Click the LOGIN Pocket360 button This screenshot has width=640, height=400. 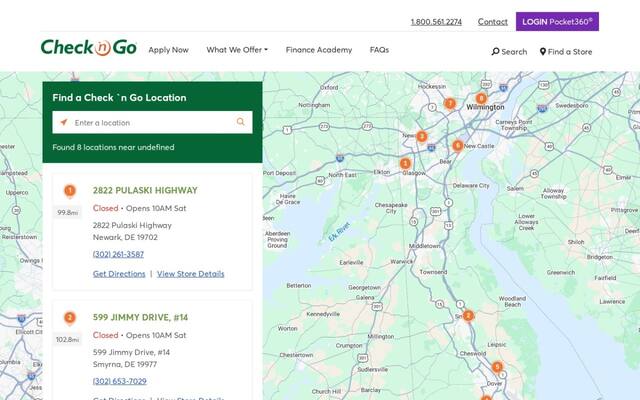coord(557,21)
